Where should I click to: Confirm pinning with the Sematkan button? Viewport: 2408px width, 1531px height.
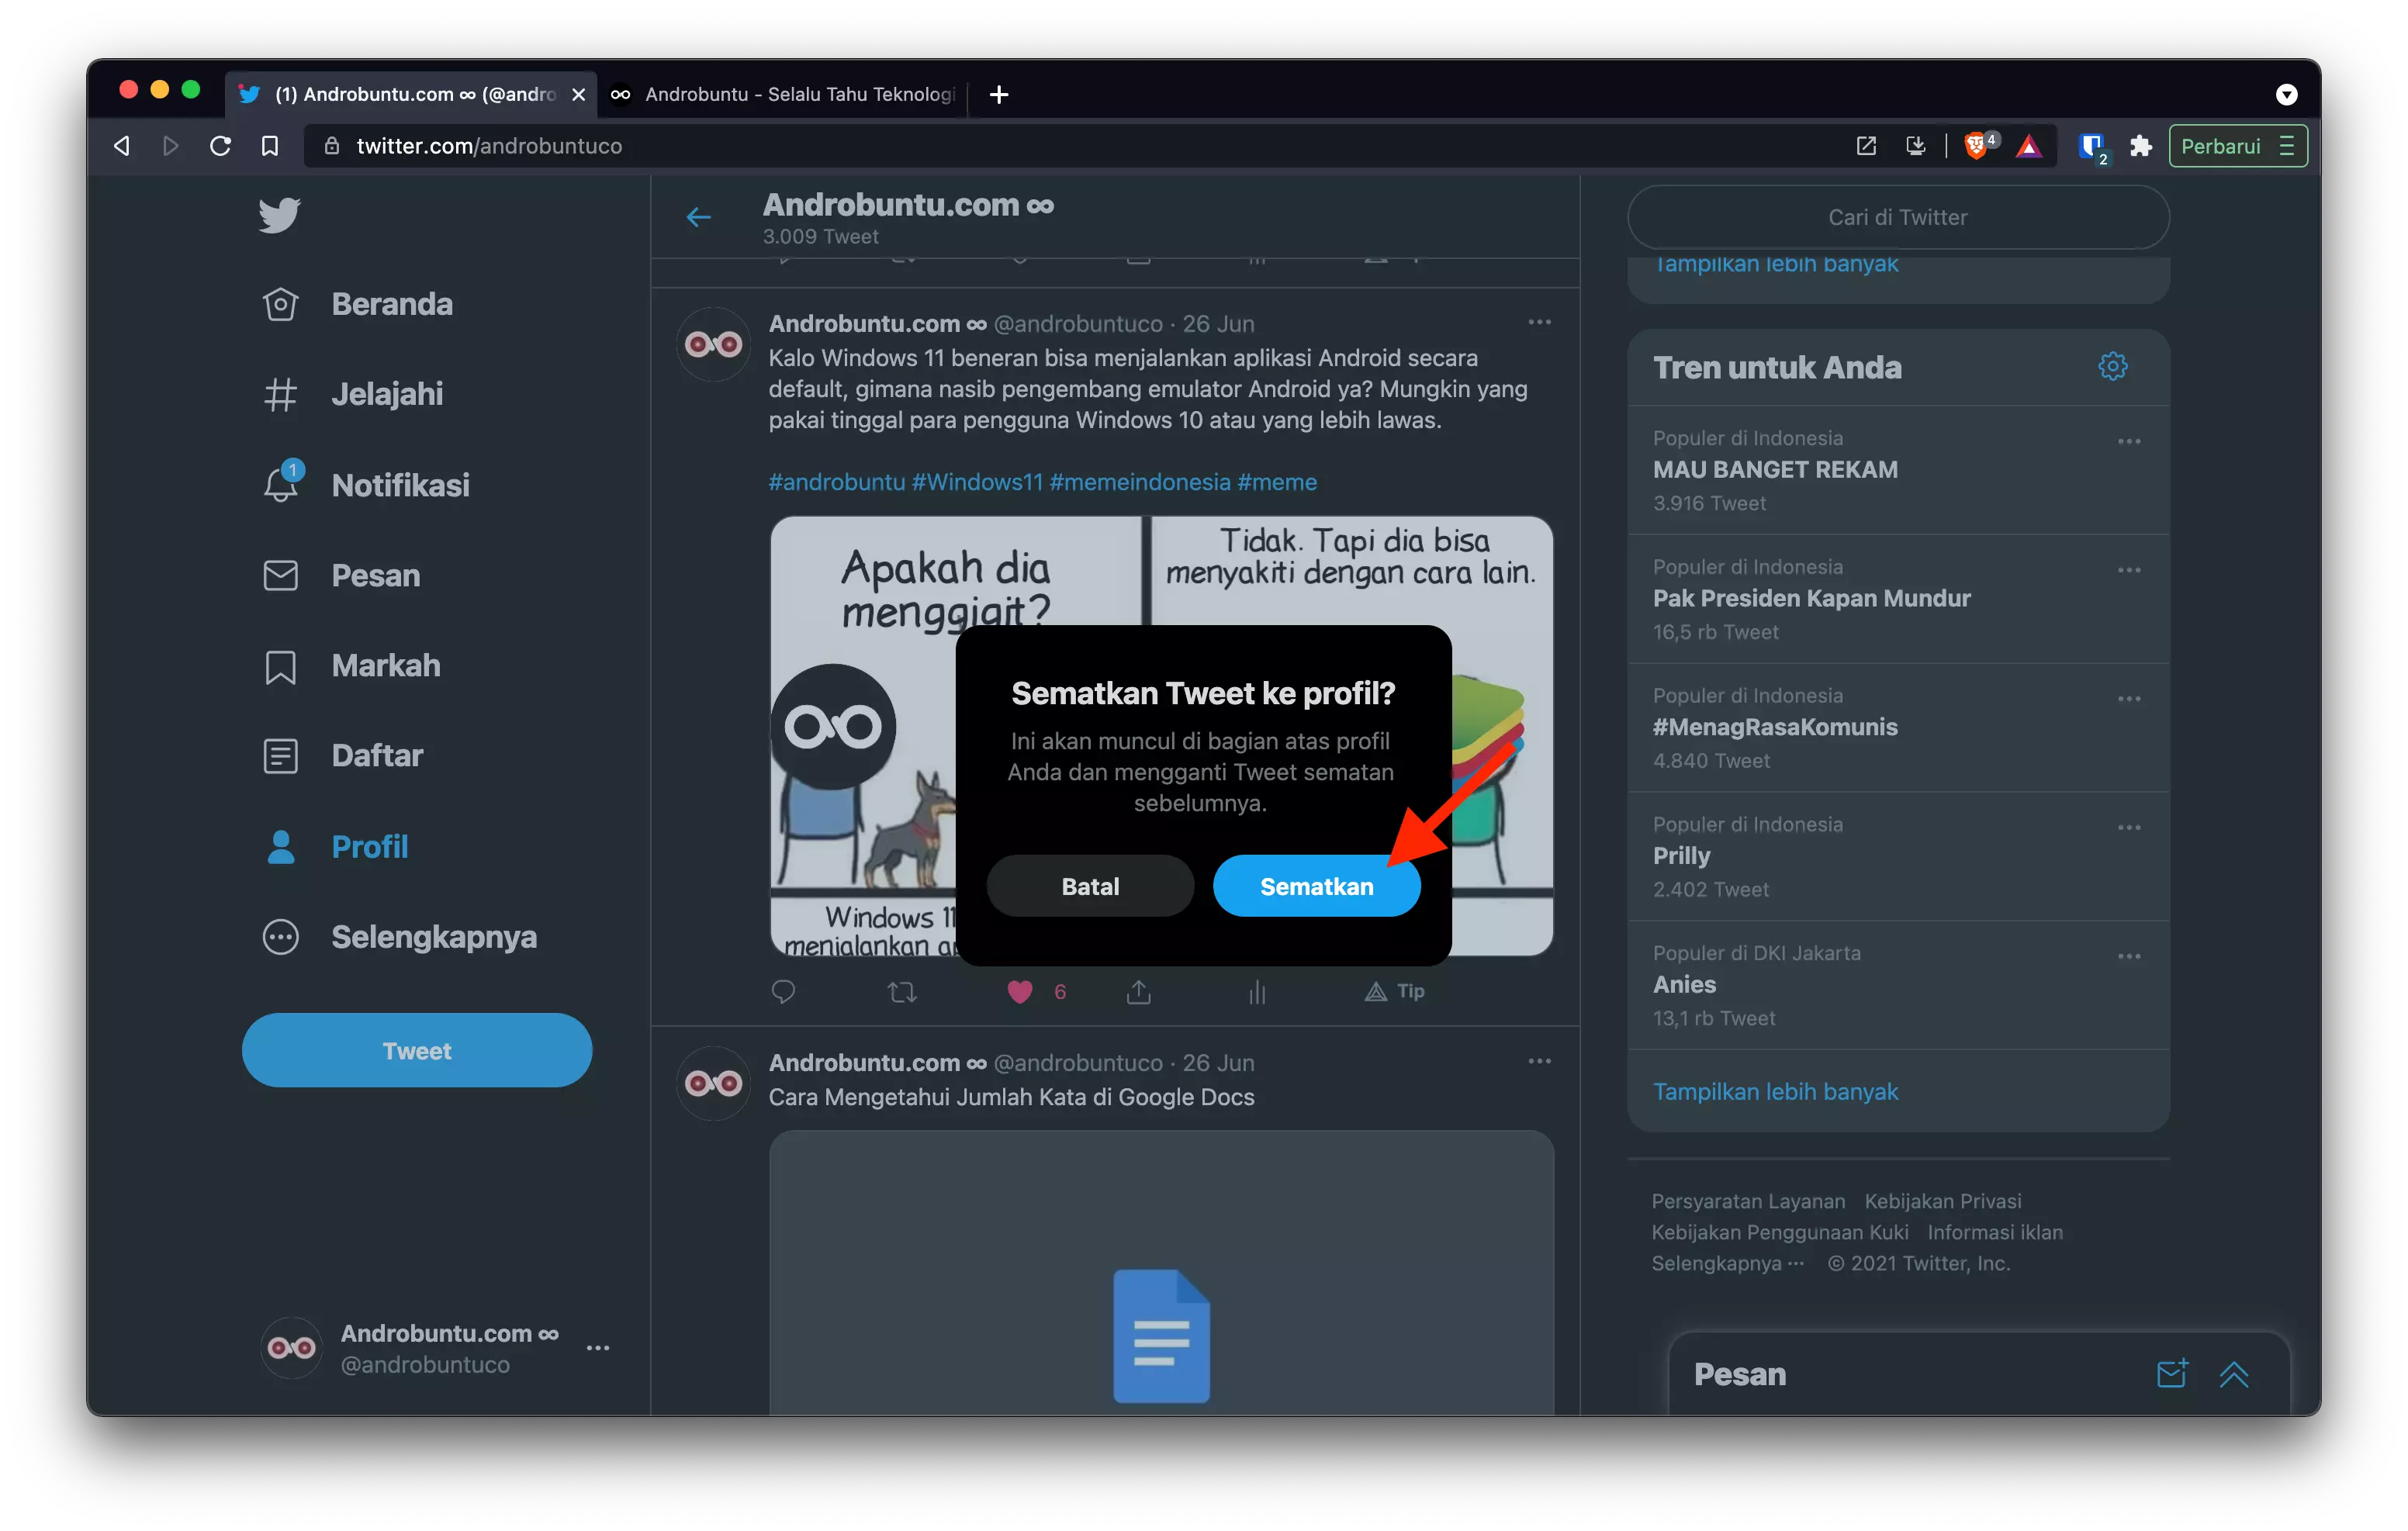pyautogui.click(x=1316, y=885)
